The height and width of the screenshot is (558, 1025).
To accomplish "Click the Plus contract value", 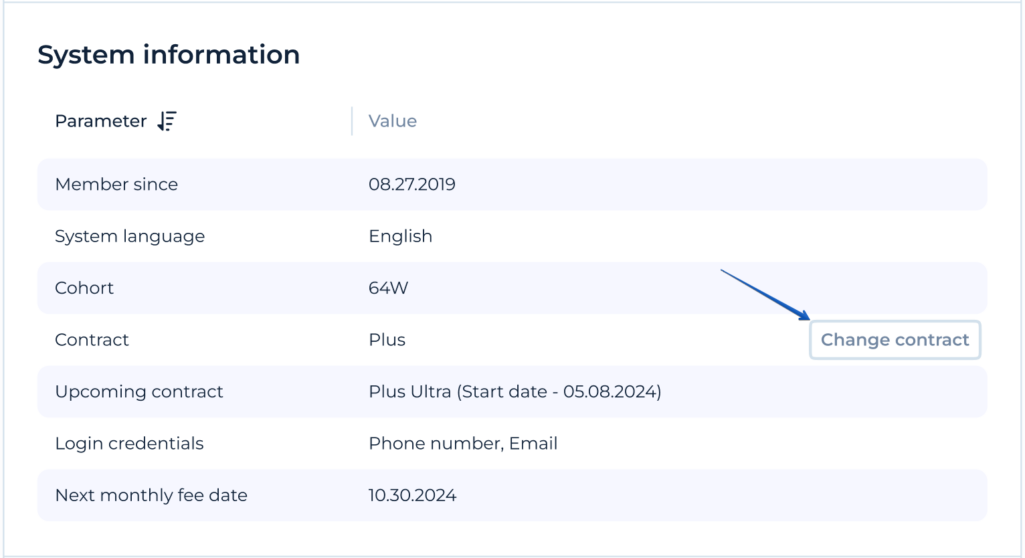I will [386, 340].
